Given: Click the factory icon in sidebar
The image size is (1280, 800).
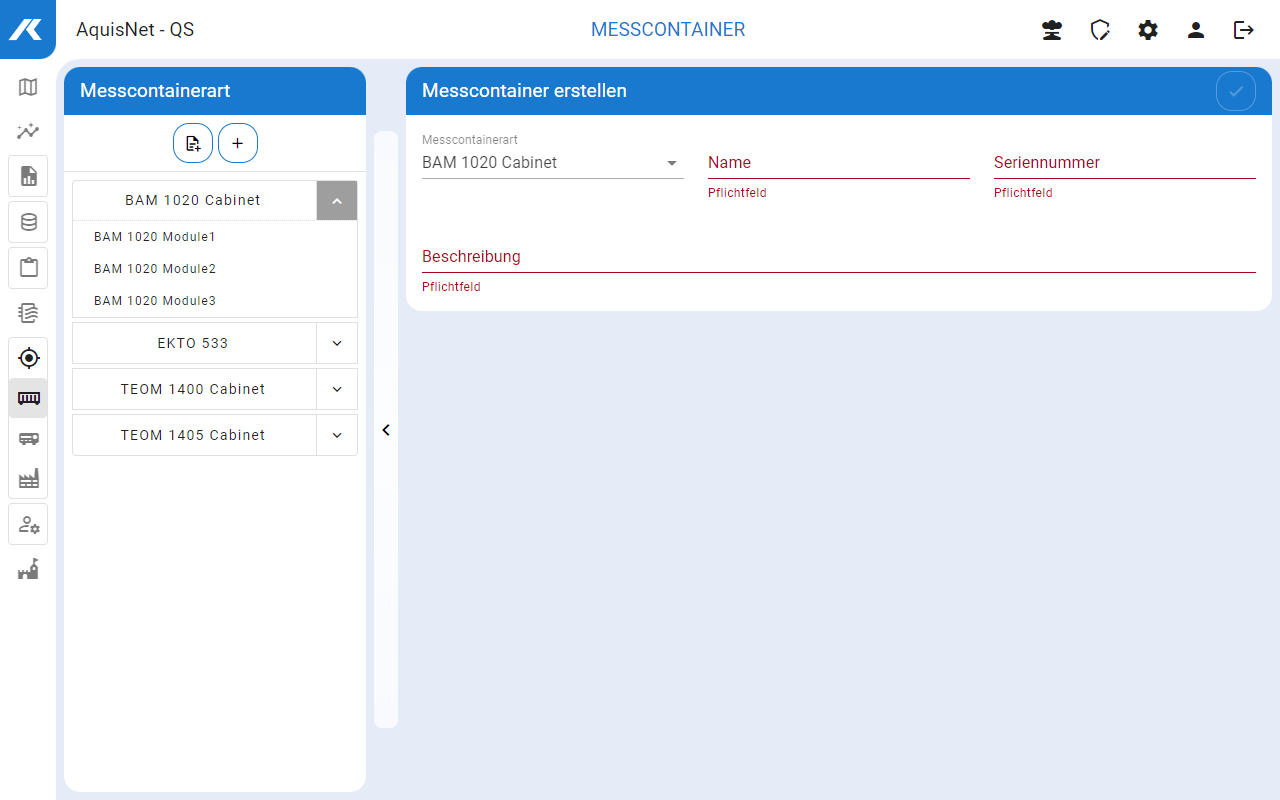Looking at the screenshot, I should click(x=28, y=480).
